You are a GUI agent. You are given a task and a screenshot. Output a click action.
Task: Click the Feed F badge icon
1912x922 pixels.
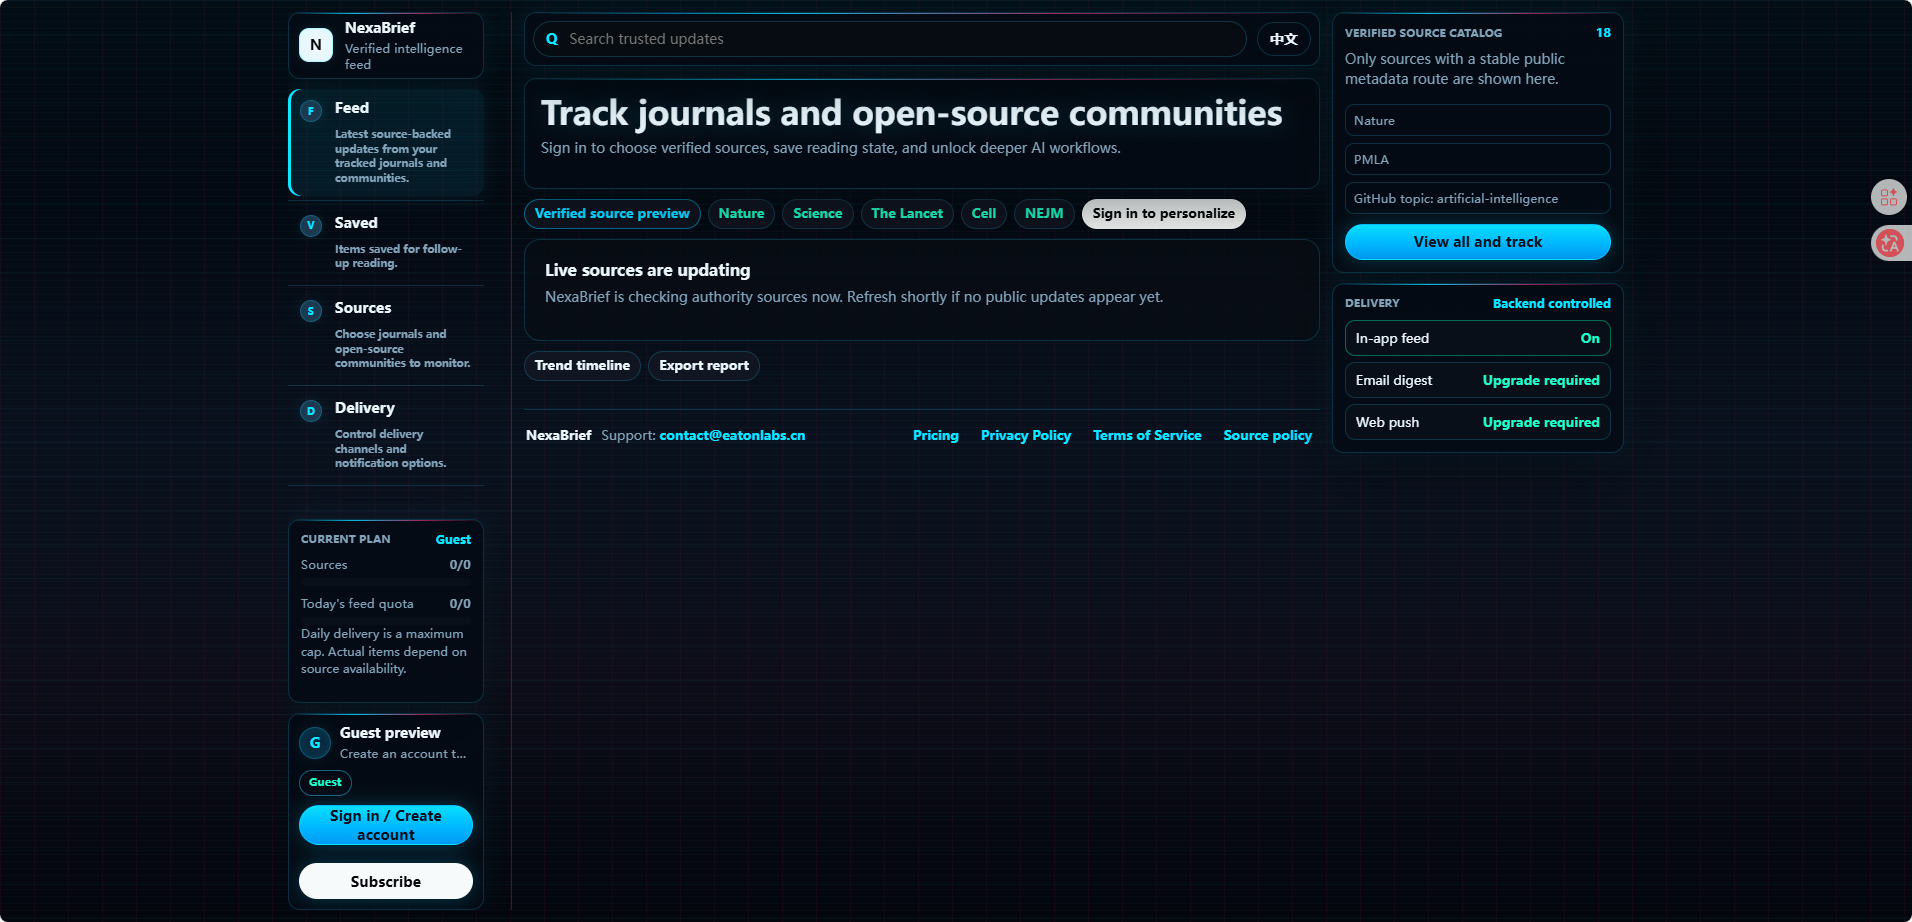(311, 111)
